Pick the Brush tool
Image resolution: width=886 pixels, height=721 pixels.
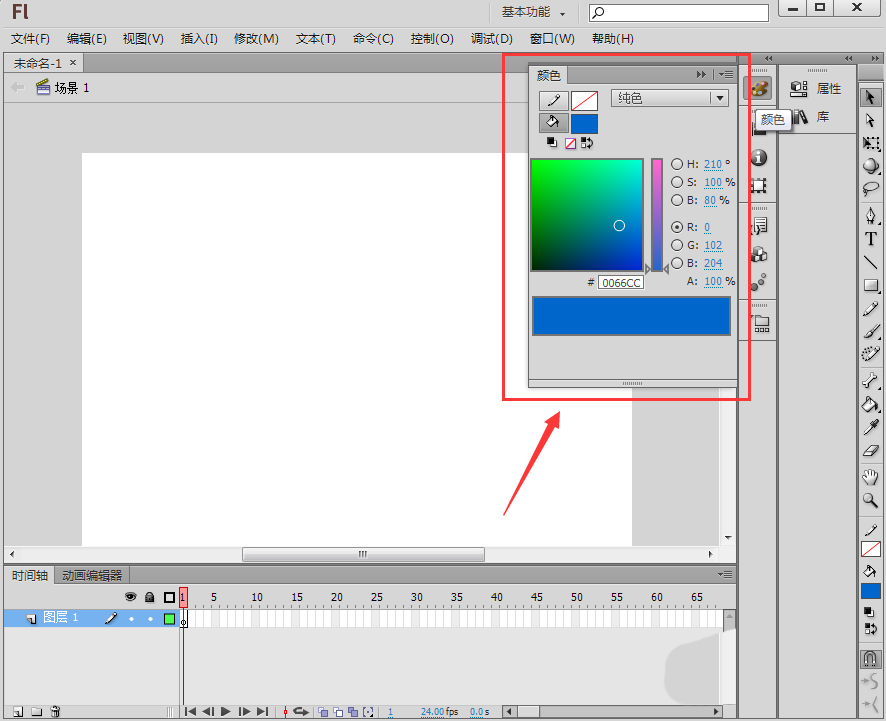(871, 331)
